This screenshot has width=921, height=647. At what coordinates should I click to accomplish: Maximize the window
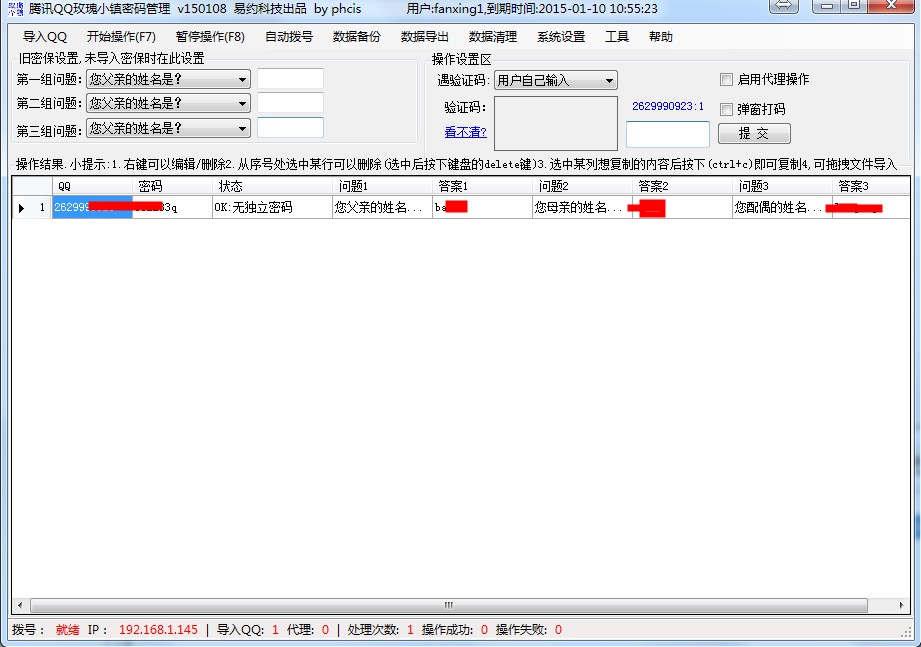coord(854,6)
